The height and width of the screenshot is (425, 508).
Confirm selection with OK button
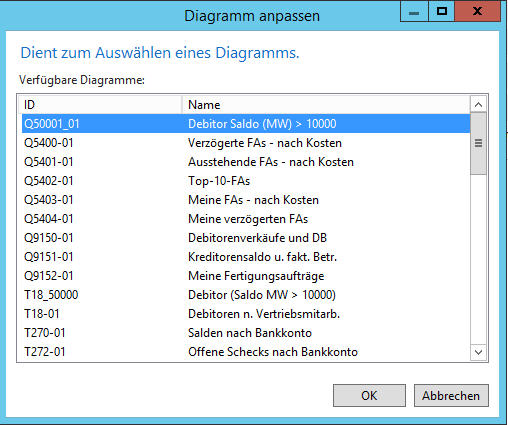369,395
